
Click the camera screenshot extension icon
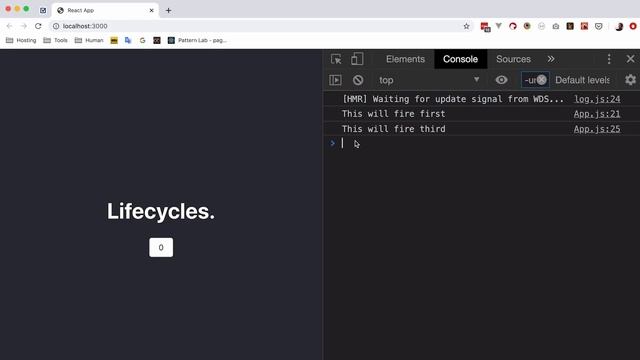coord(556,26)
